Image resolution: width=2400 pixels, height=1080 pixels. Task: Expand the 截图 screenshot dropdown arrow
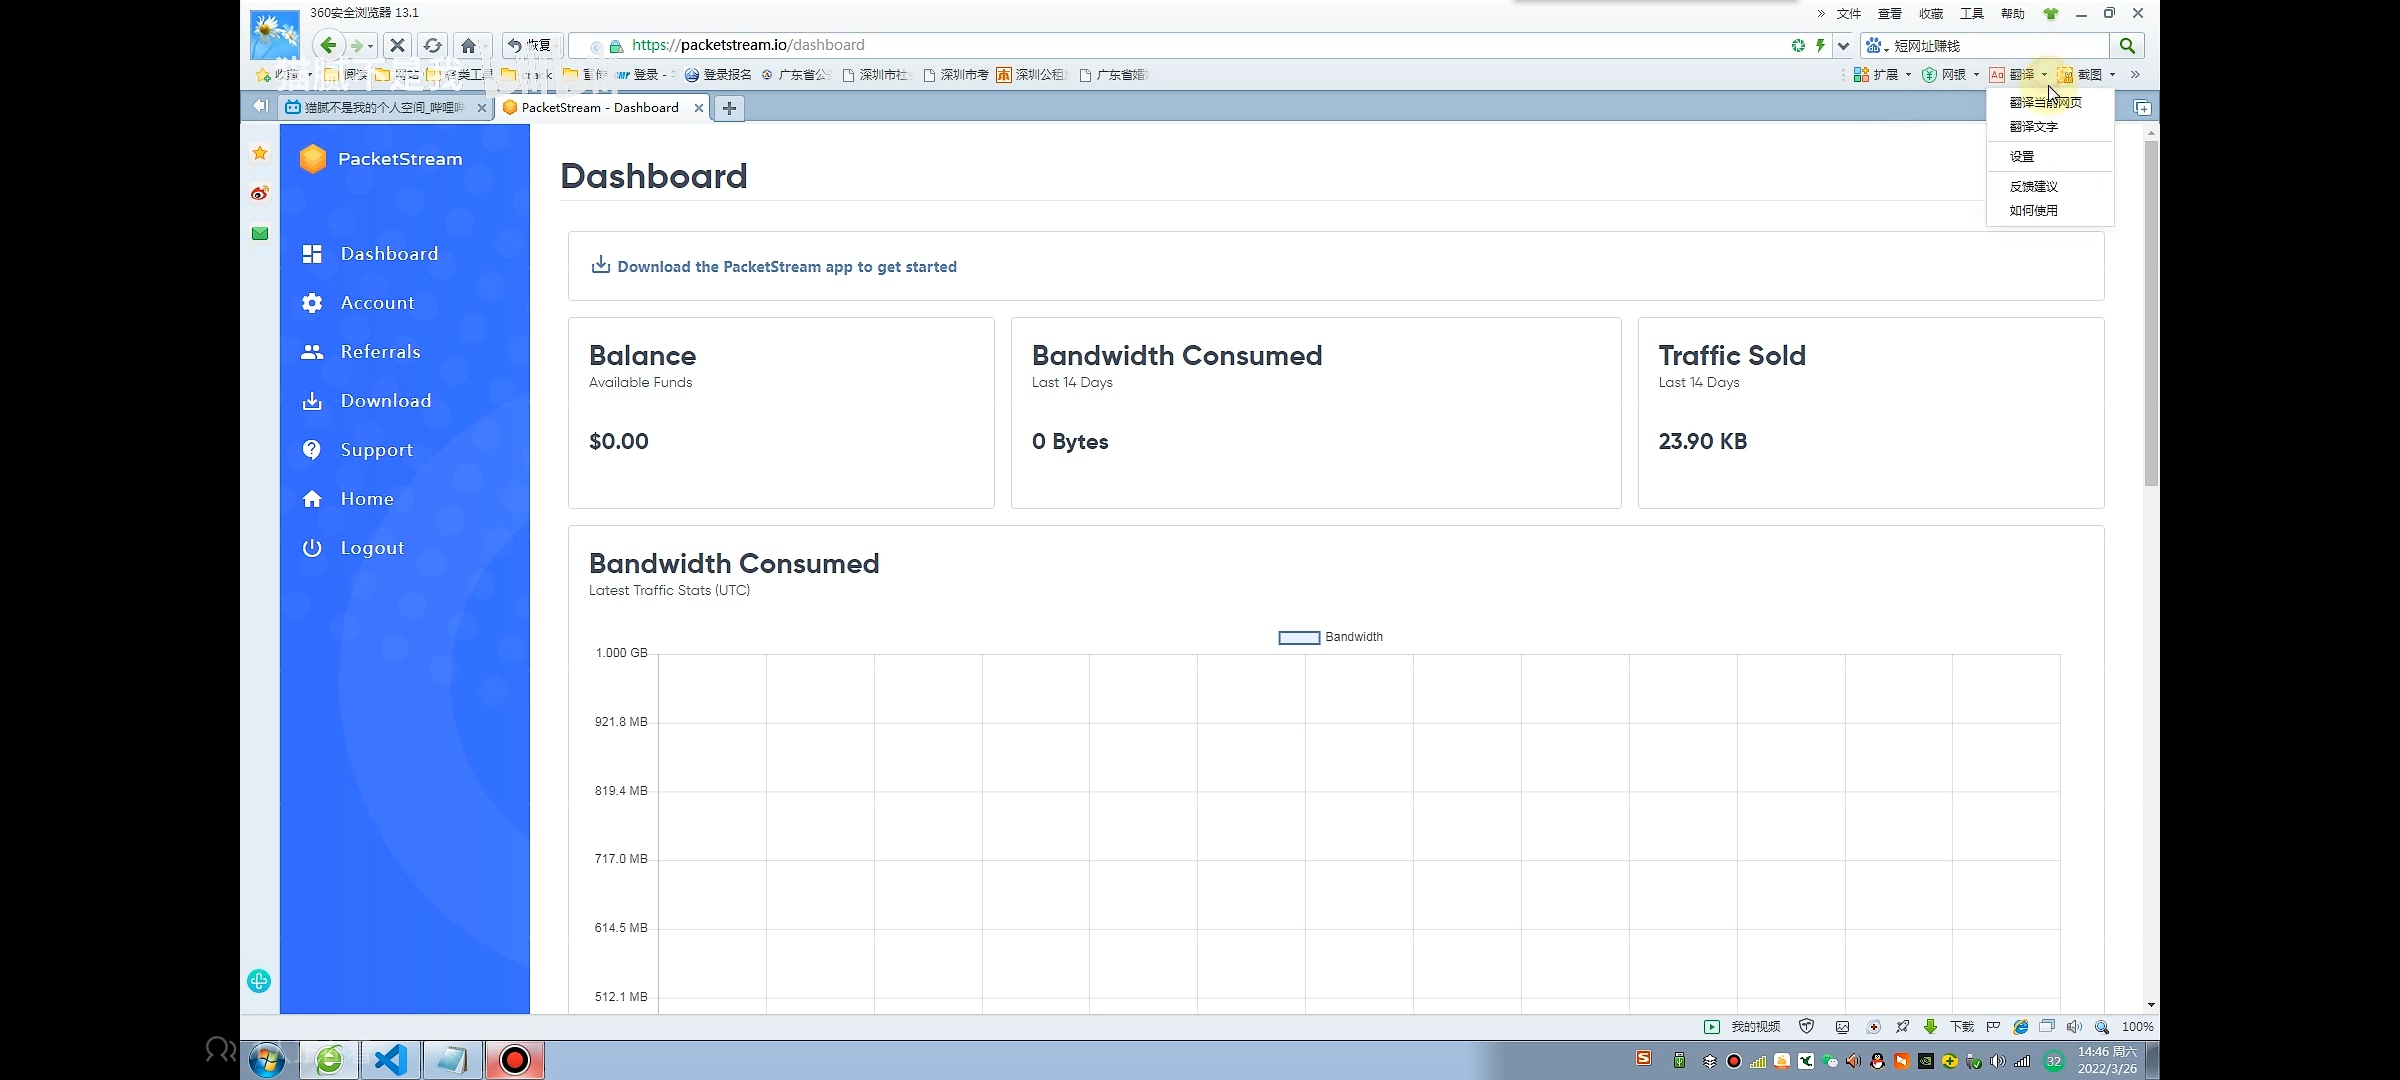[2112, 75]
